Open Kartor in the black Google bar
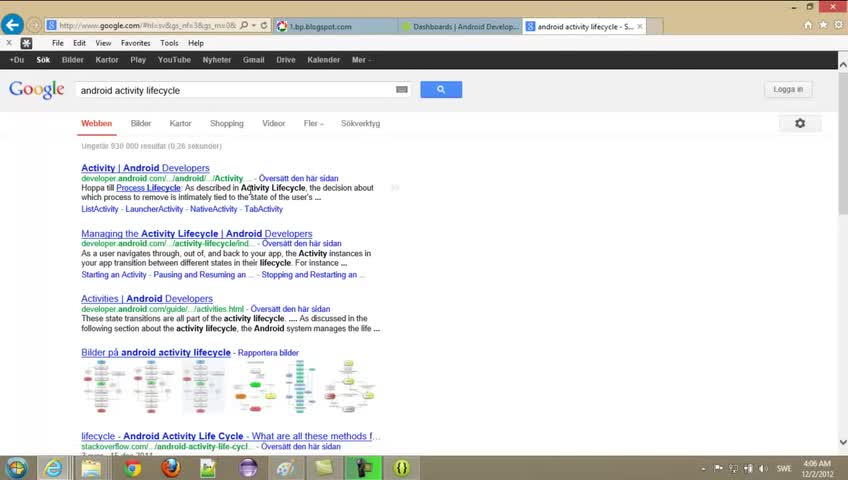This screenshot has height=480, width=848. coord(107,60)
